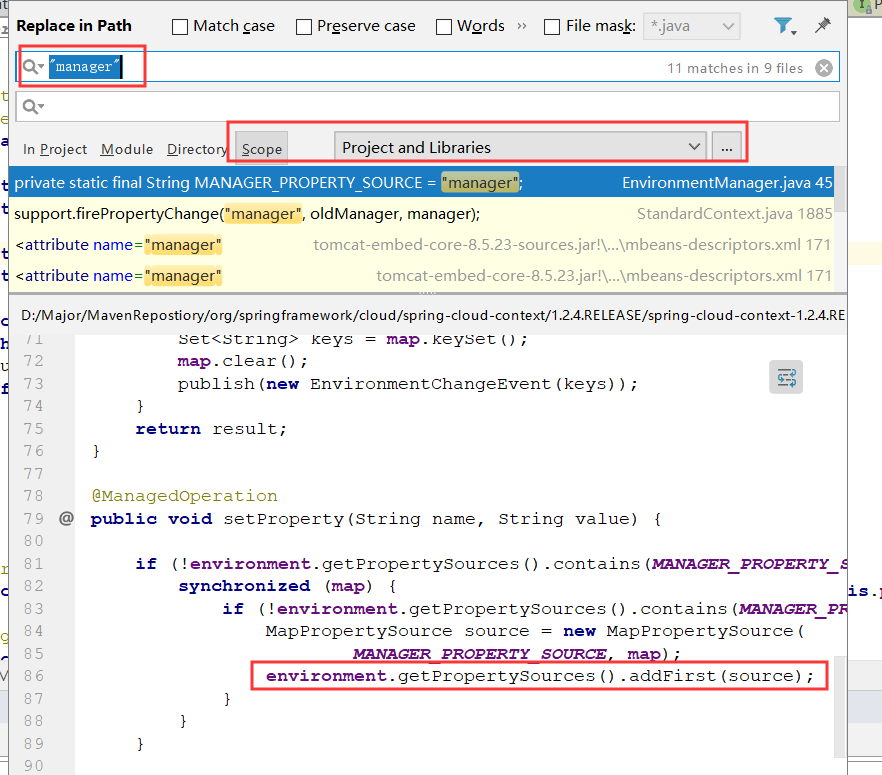Select tomcat-embed-core-8.5.23-sources.jar mbeans-descriptors.xml result
882x775 pixels.
click(x=421, y=245)
